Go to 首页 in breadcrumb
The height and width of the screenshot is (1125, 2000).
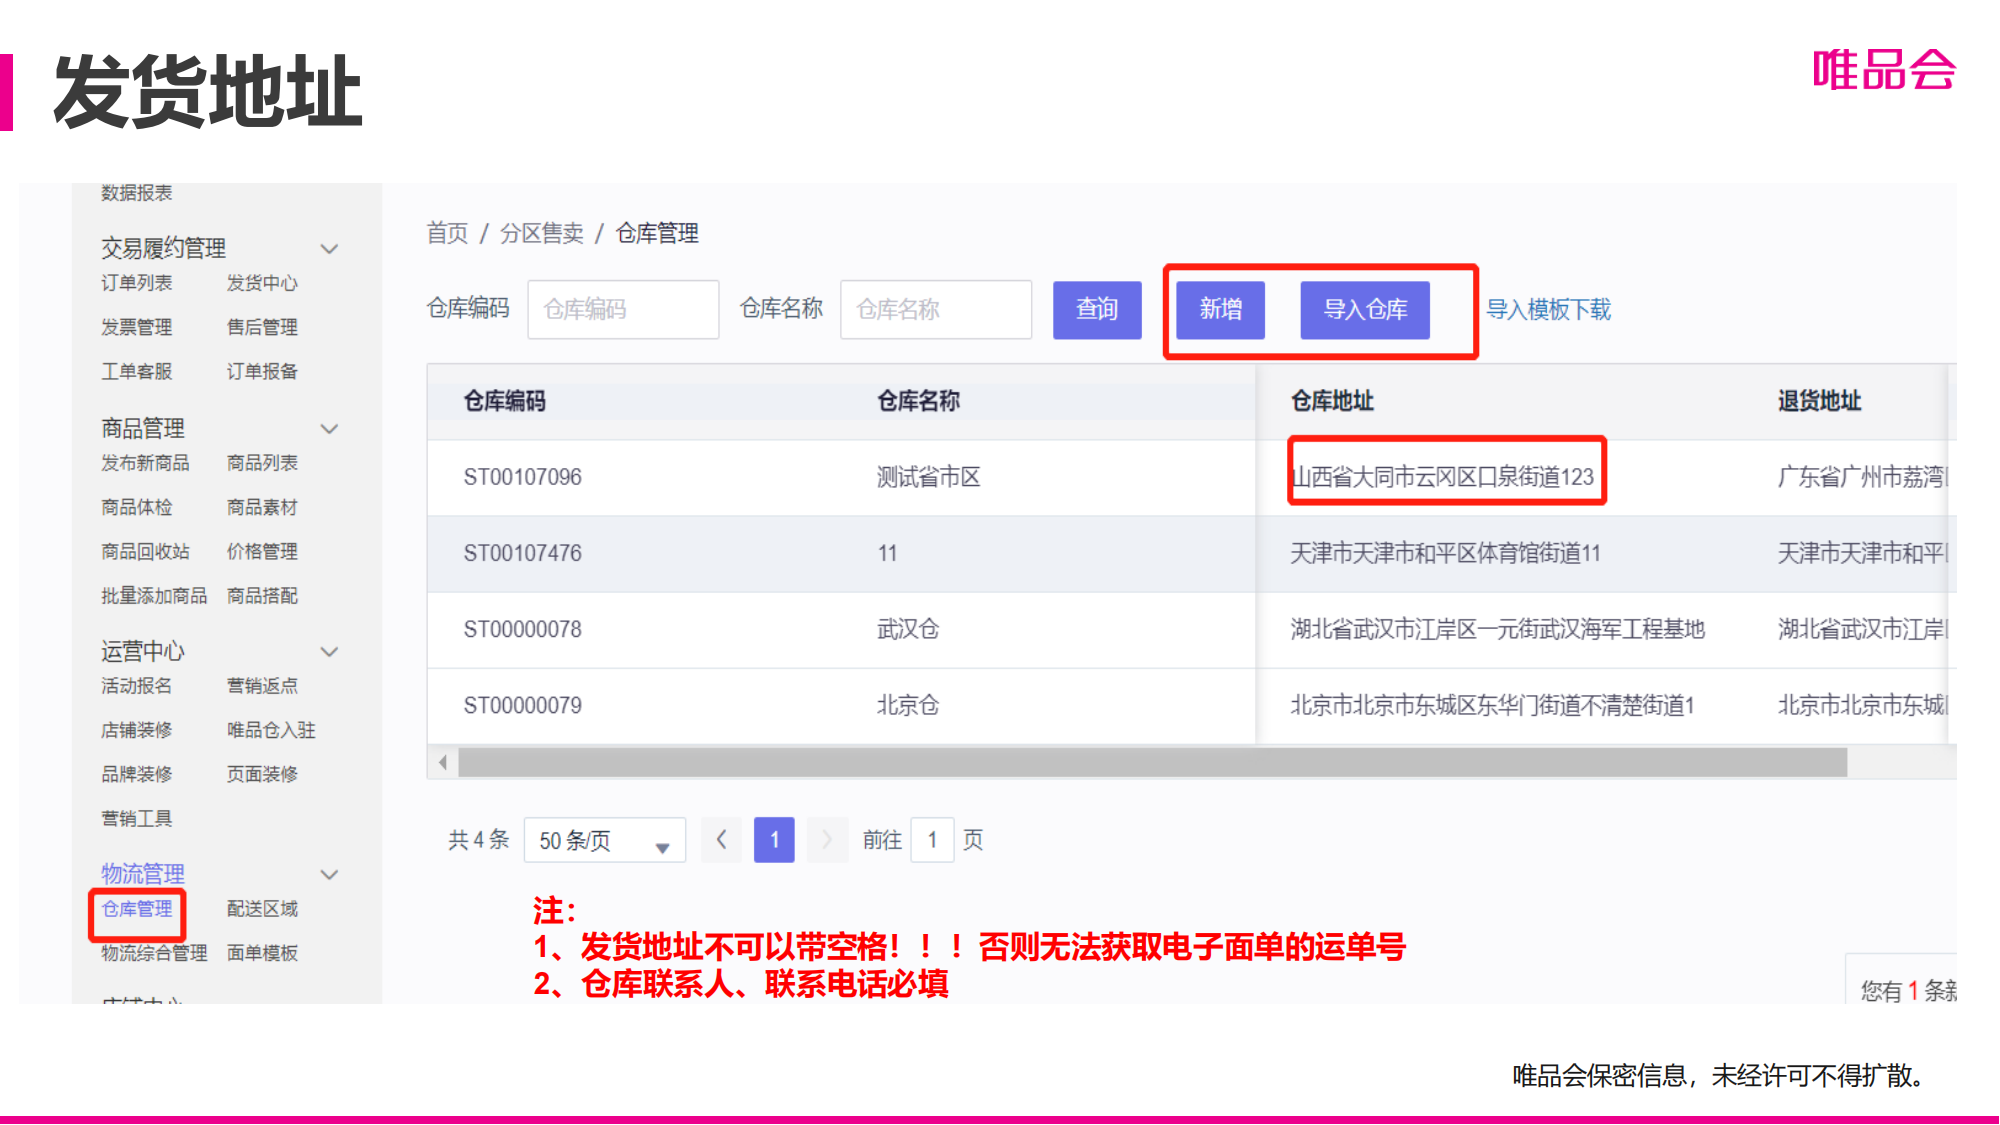click(447, 233)
